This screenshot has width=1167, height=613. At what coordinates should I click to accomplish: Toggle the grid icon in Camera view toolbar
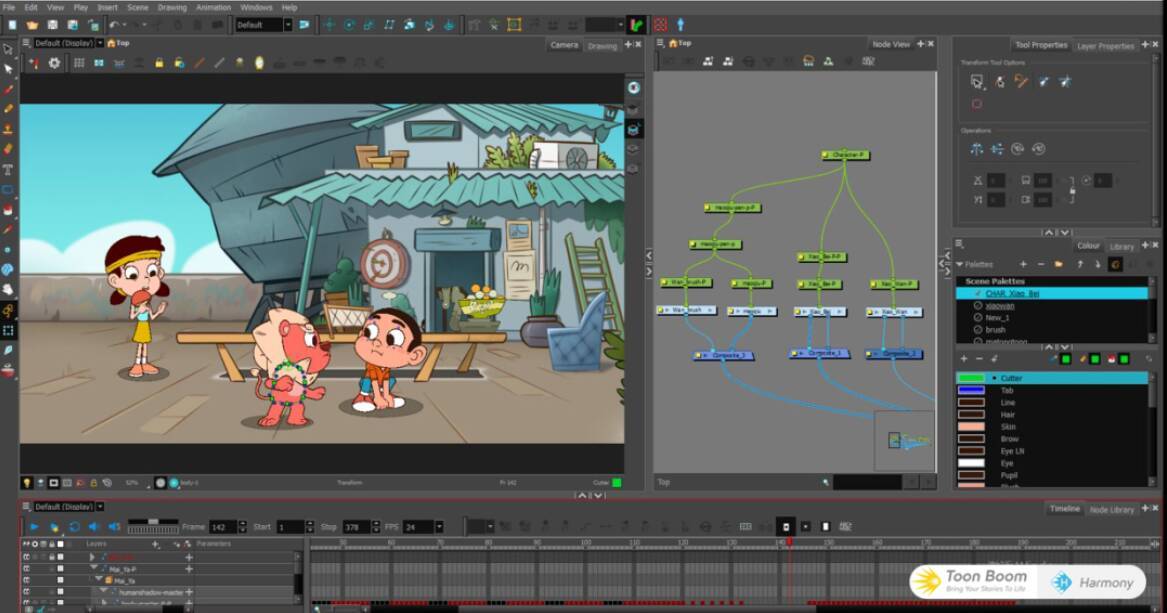tap(79, 63)
